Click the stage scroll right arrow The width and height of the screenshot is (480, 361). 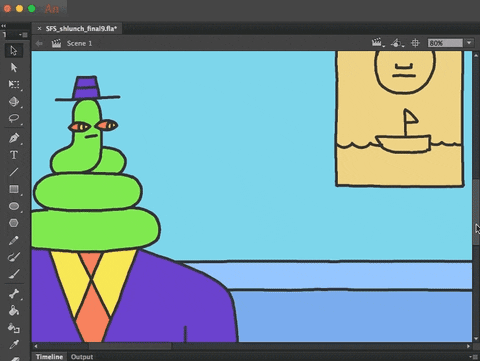(468, 346)
